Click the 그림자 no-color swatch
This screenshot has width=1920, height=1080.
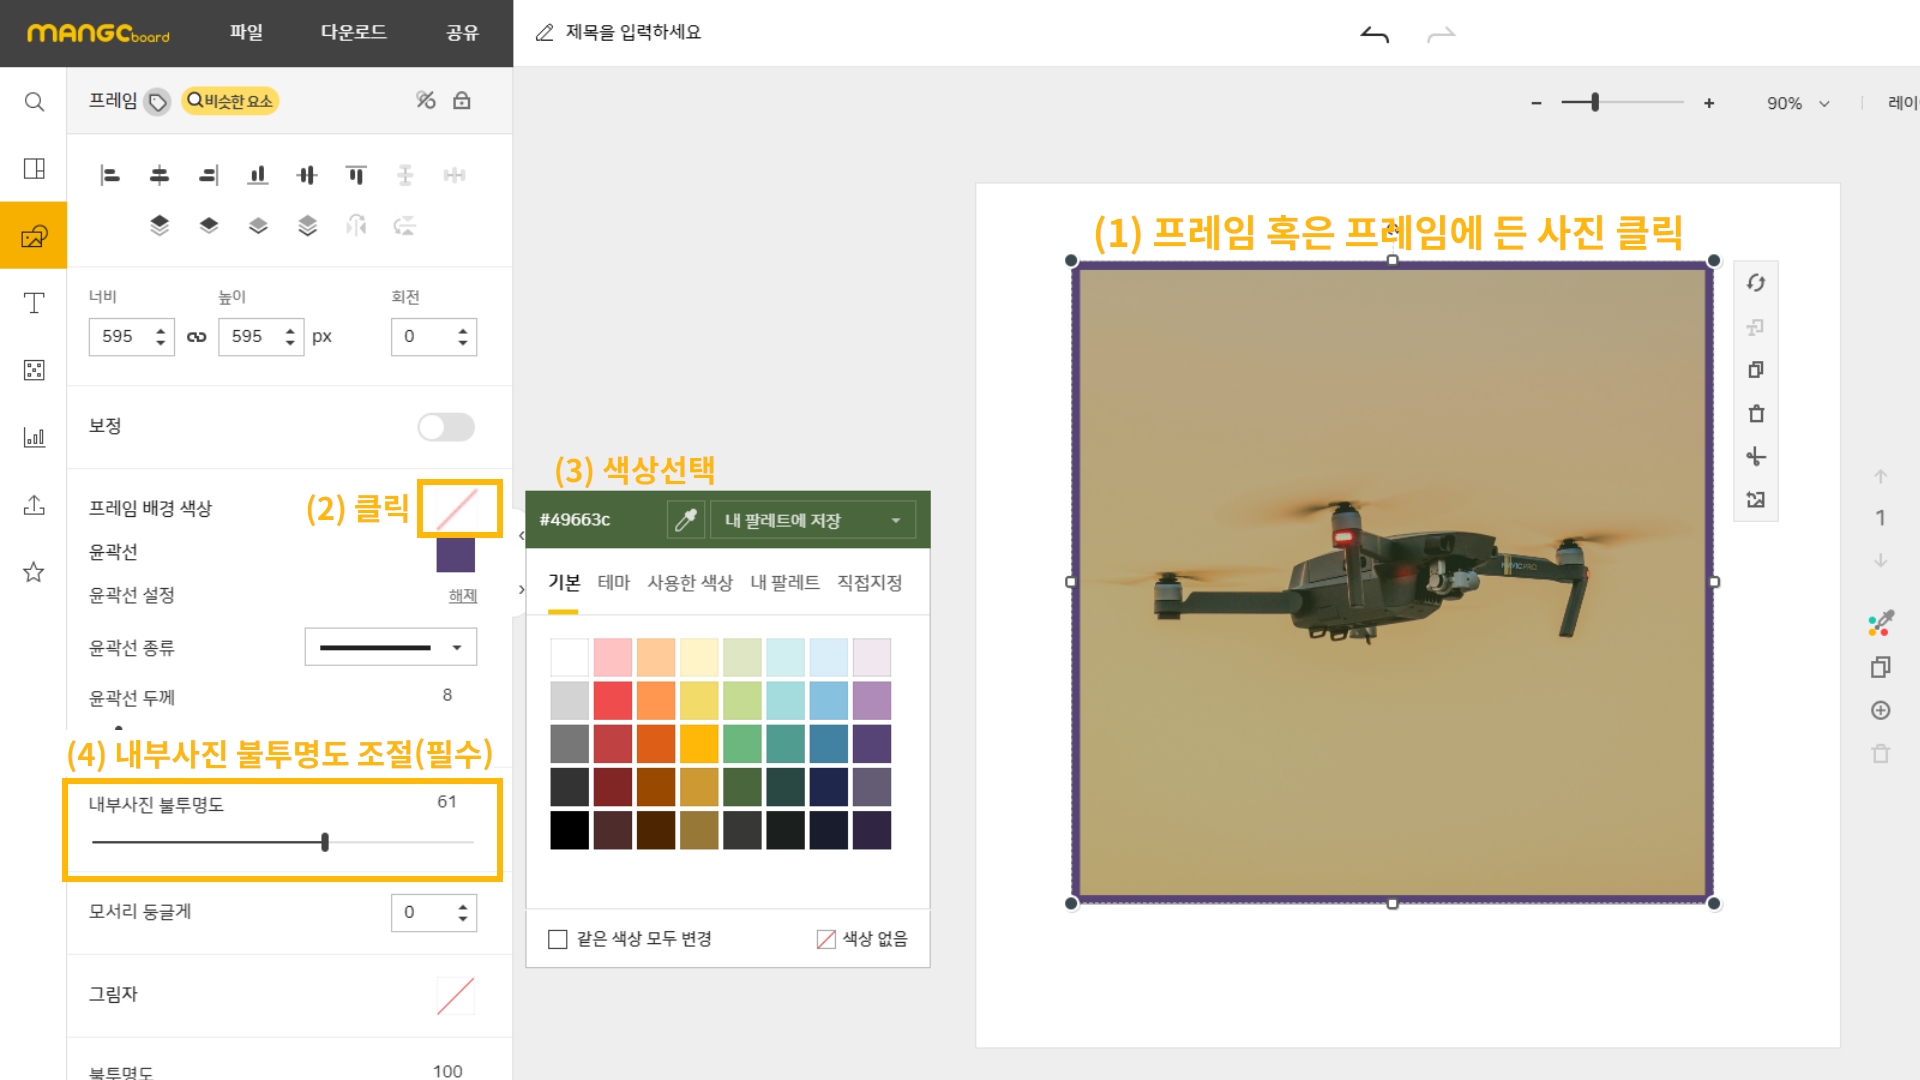456,996
